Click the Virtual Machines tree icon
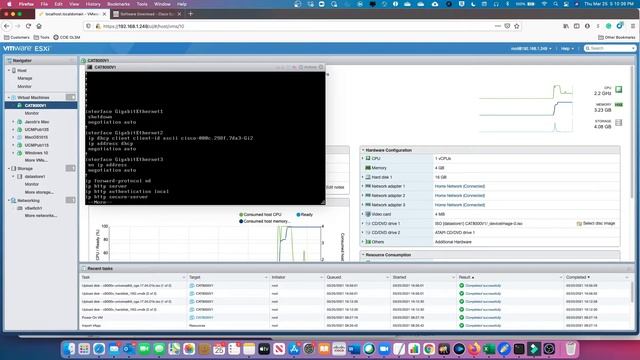Screen dimensions: 640x360 click(x=13, y=98)
